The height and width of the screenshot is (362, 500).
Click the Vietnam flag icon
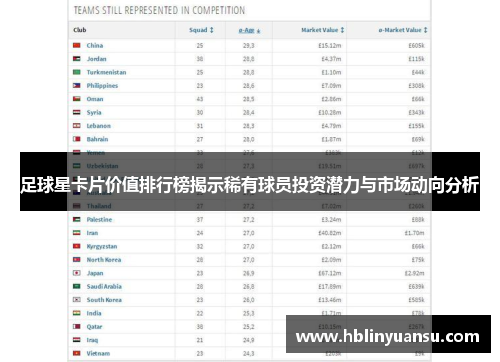(77, 353)
